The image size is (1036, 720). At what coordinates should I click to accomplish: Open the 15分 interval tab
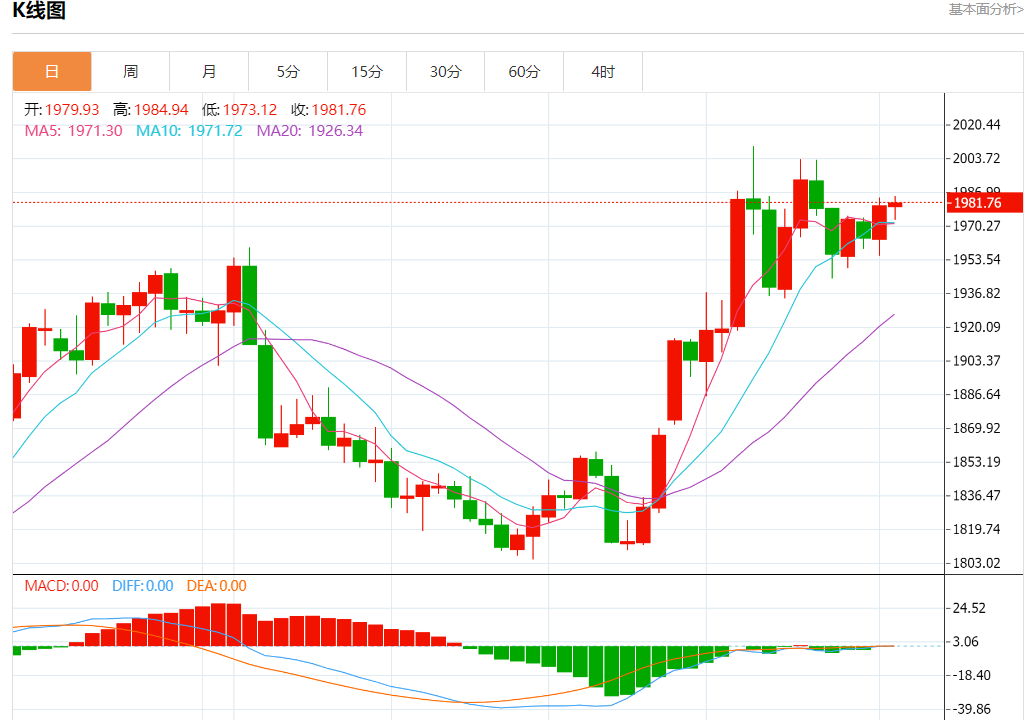coord(367,71)
